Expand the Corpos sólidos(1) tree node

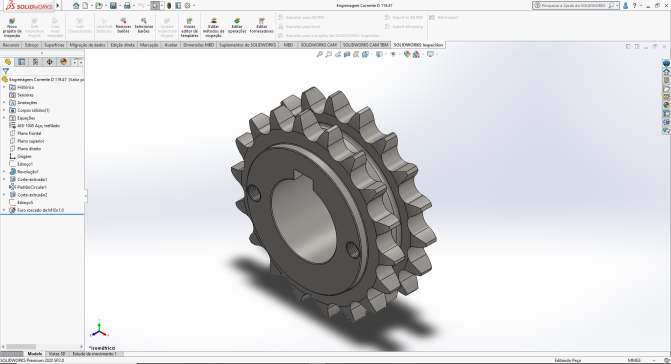(x=4, y=110)
